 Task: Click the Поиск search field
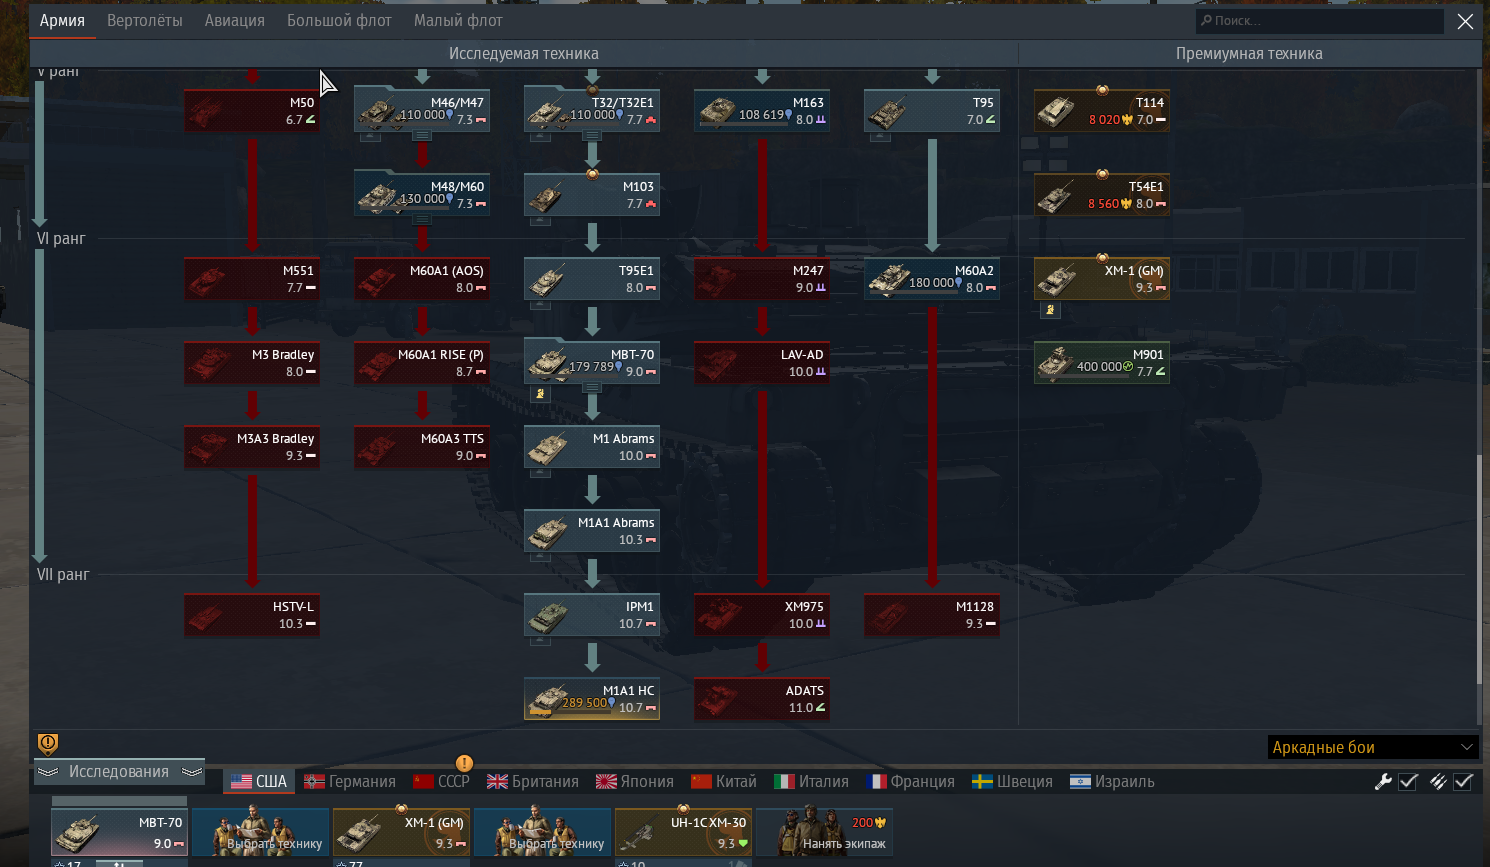point(1320,21)
